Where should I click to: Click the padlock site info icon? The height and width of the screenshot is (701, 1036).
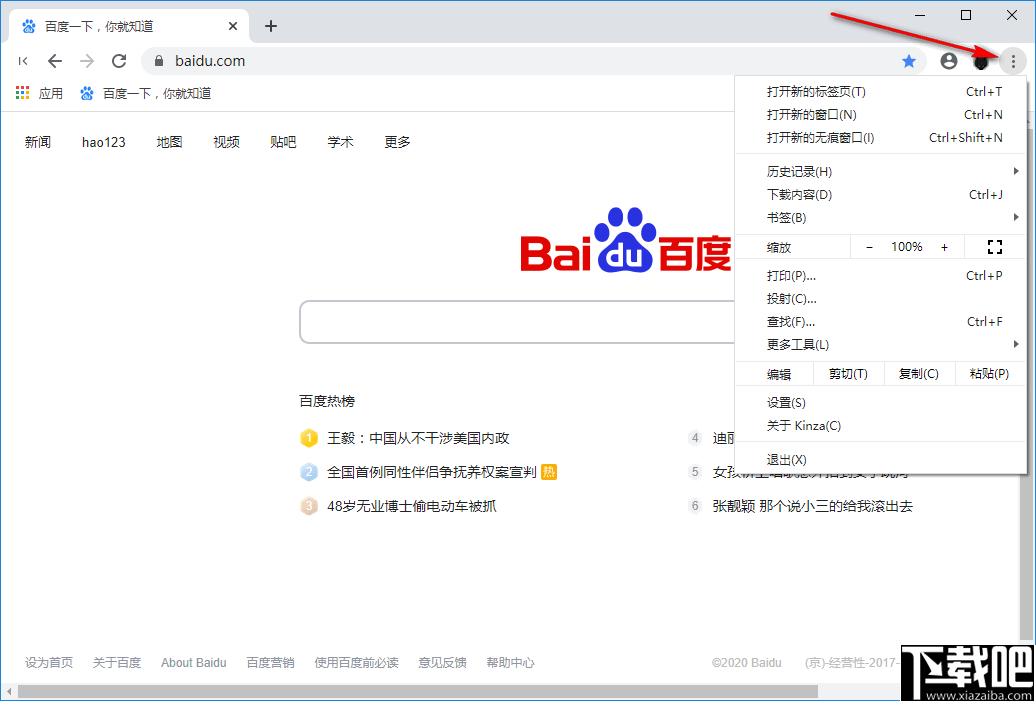tap(158, 61)
